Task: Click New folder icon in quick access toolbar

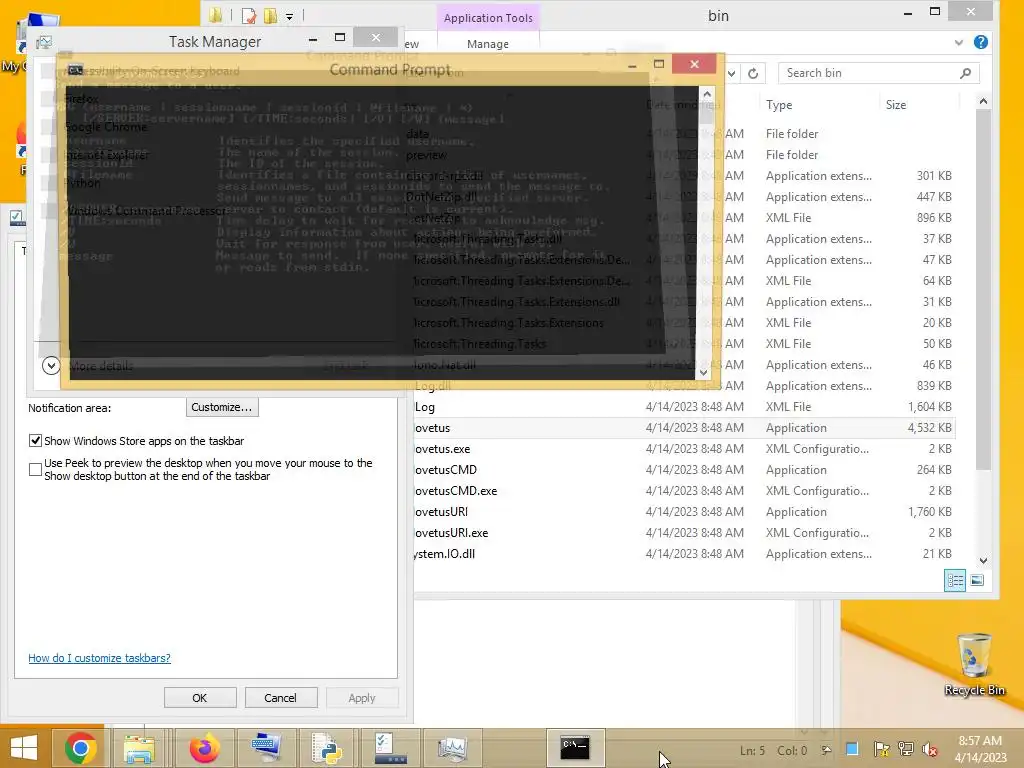Action: [270, 16]
